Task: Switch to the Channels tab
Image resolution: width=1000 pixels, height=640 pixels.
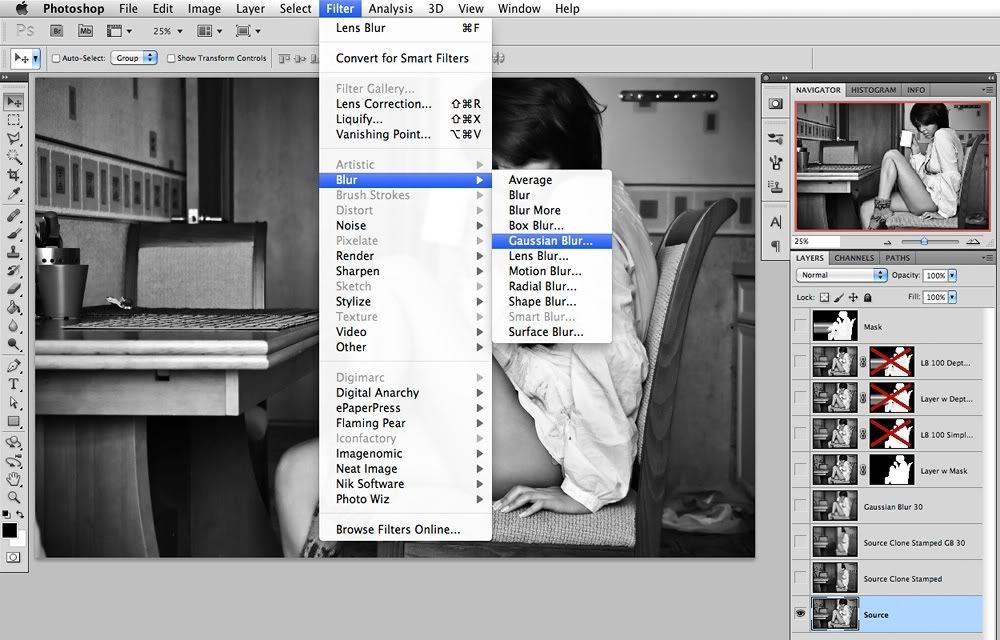Action: 854,258
